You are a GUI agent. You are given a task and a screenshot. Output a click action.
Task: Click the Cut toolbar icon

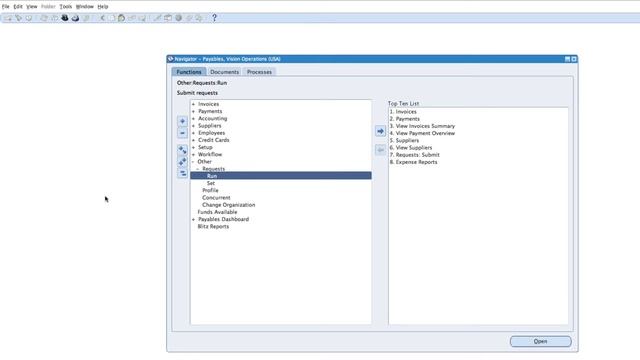pos(102,18)
